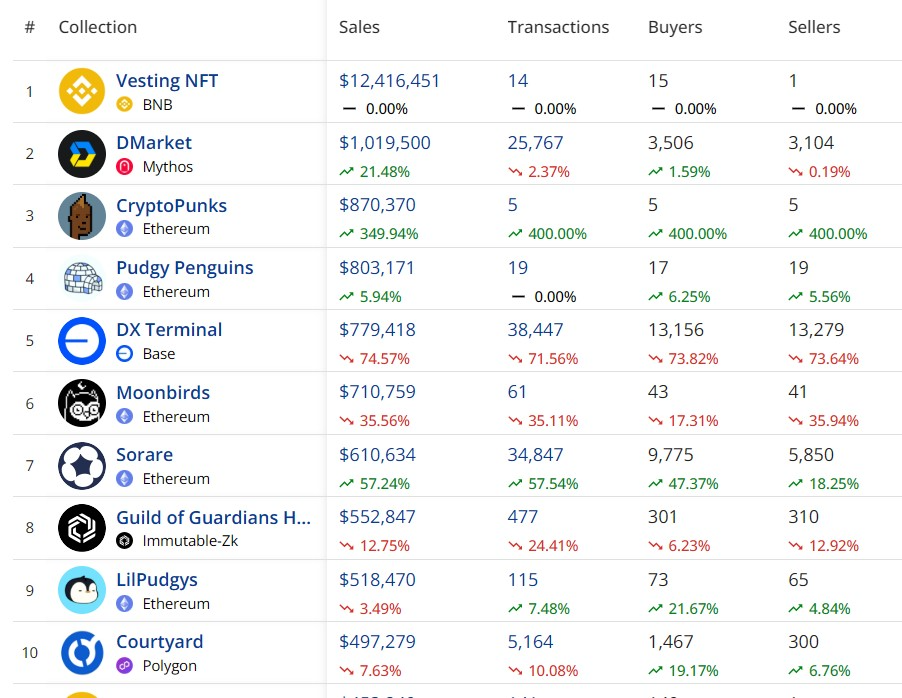Click the Vesting NFT collection logo
The width and height of the screenshot is (902, 698).
pos(81,91)
